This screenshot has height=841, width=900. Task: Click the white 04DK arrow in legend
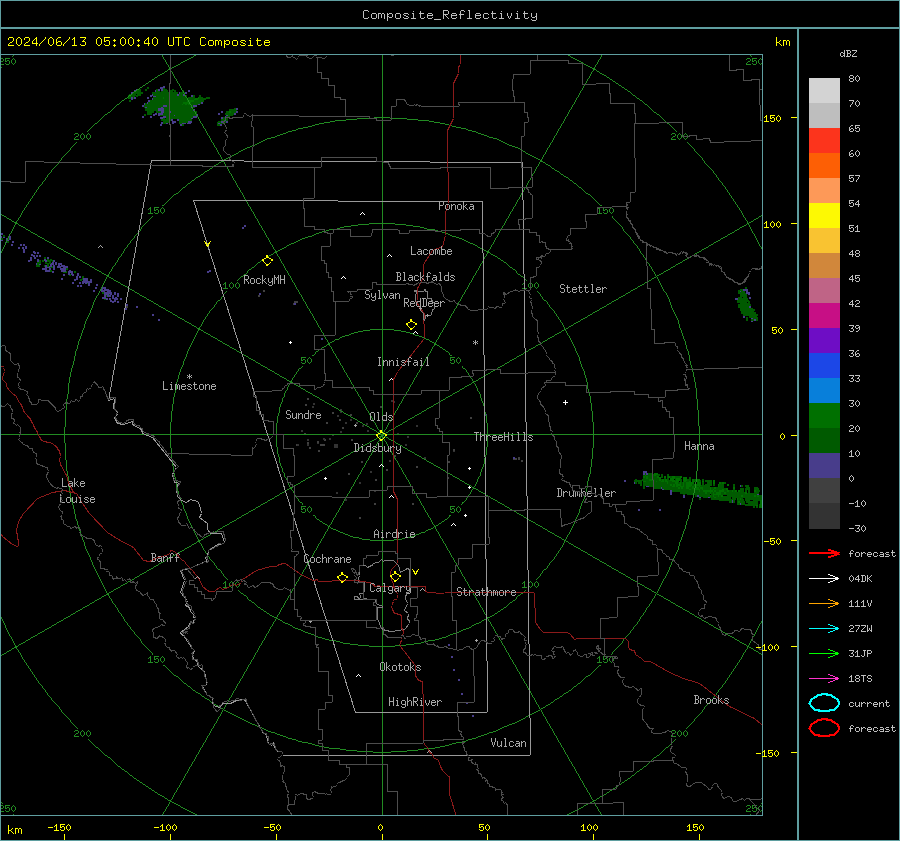(x=824, y=578)
